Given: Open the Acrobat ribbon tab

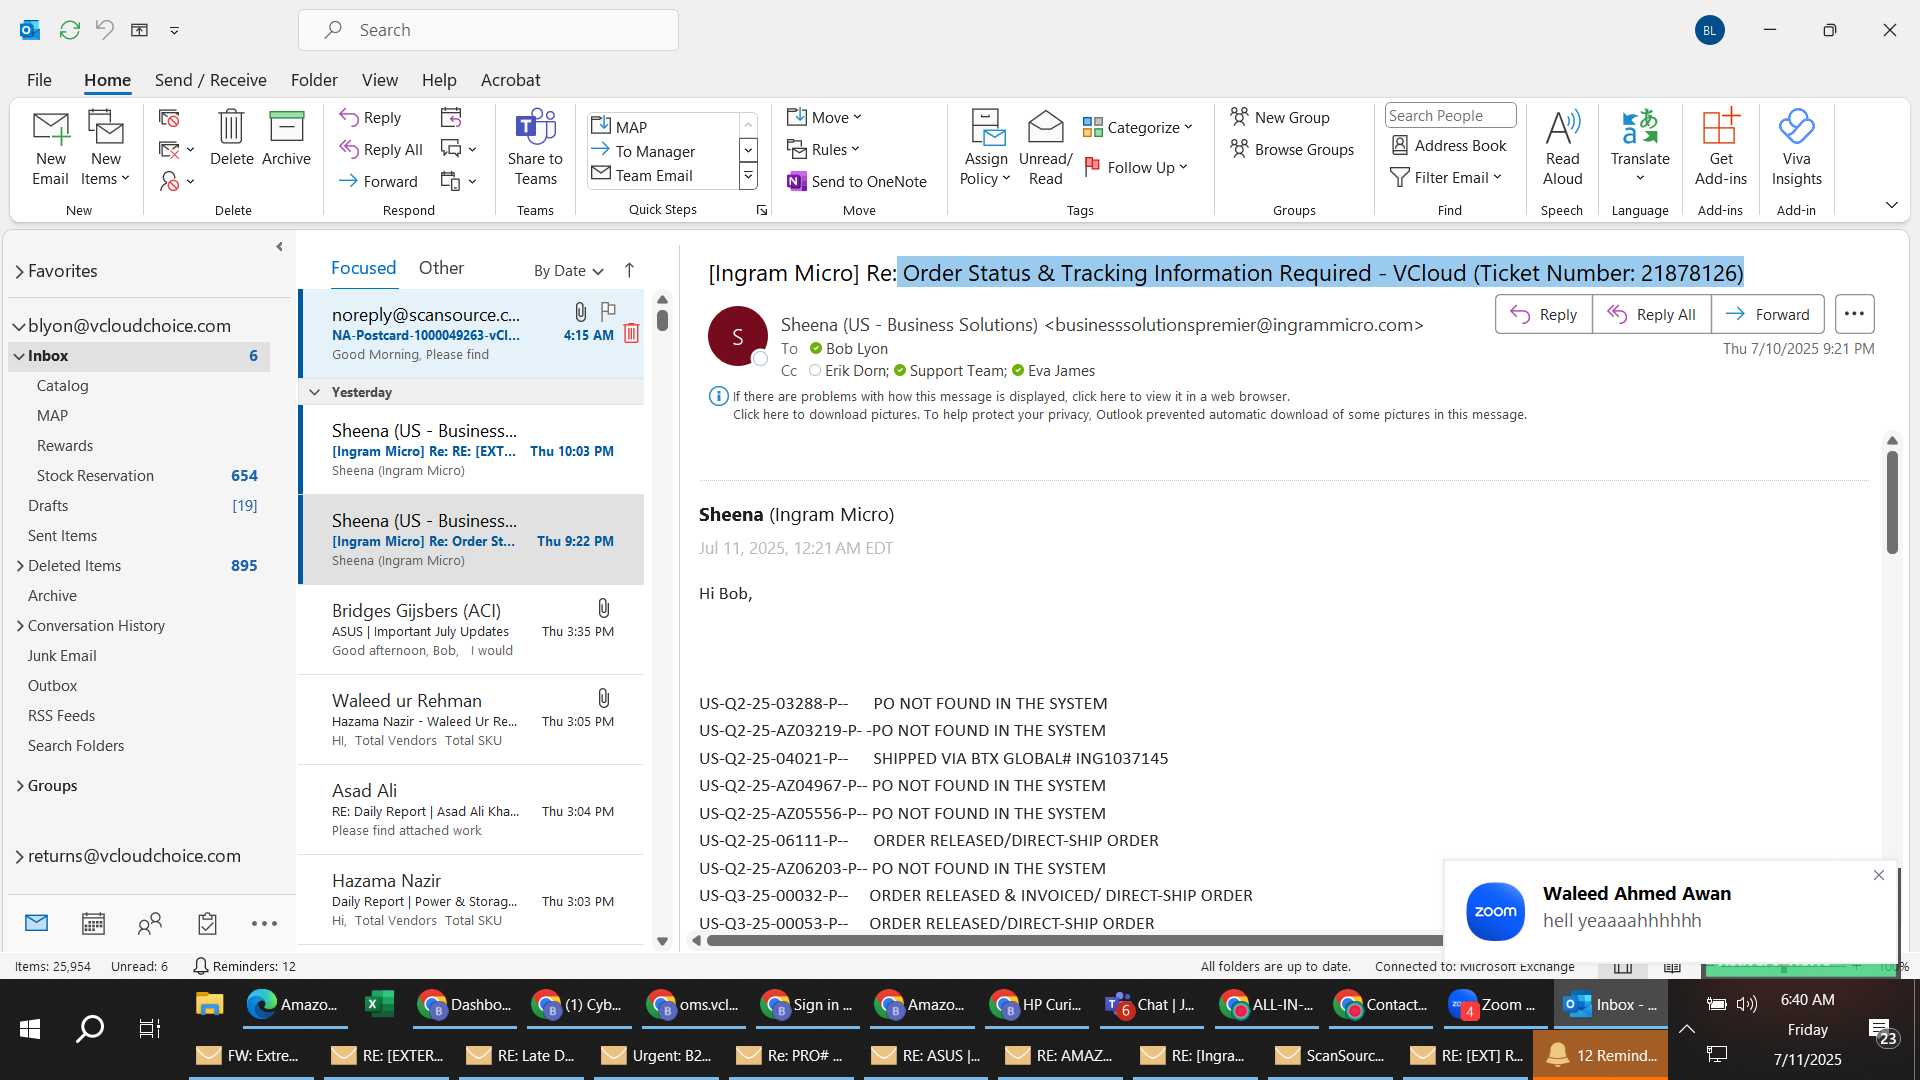Looking at the screenshot, I should (x=510, y=79).
